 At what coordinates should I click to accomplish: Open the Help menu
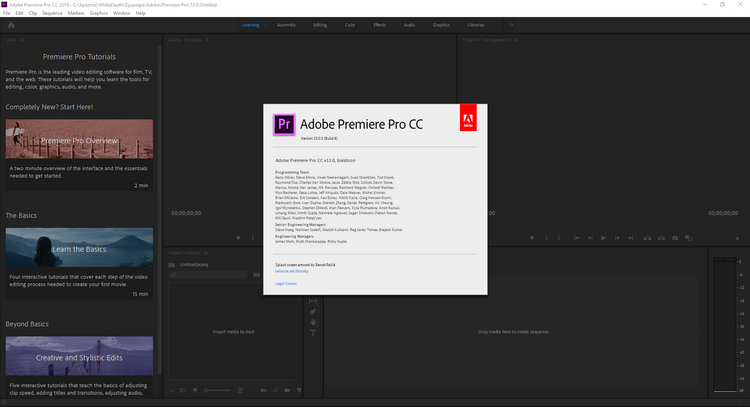pyautogui.click(x=140, y=13)
